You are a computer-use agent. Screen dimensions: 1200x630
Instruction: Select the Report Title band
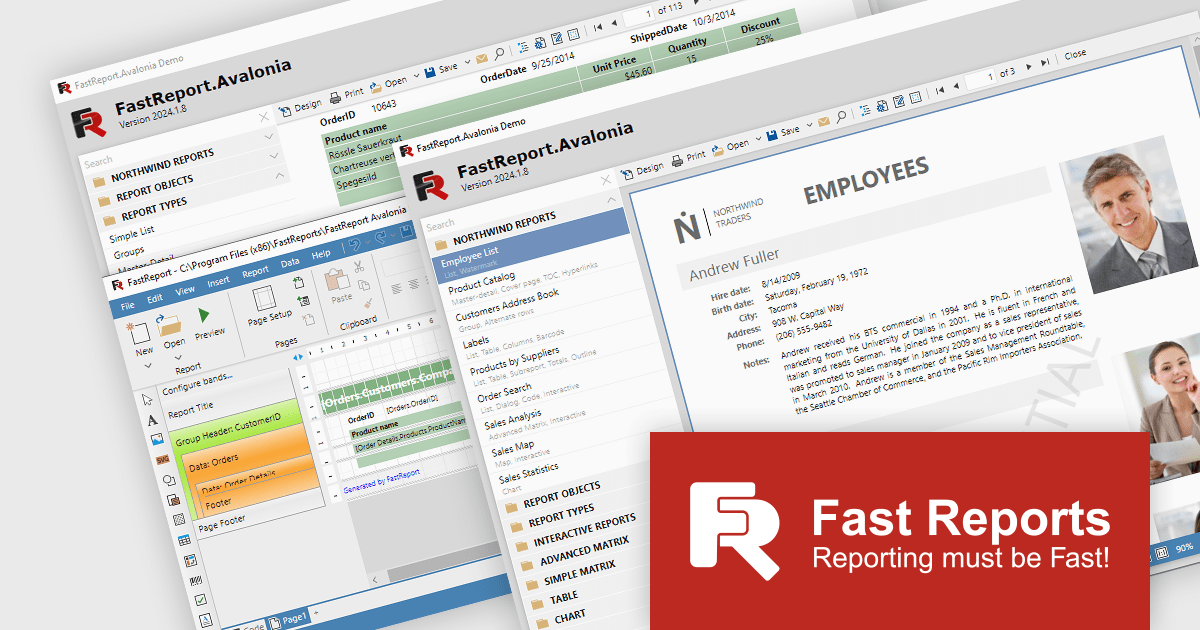[x=191, y=407]
